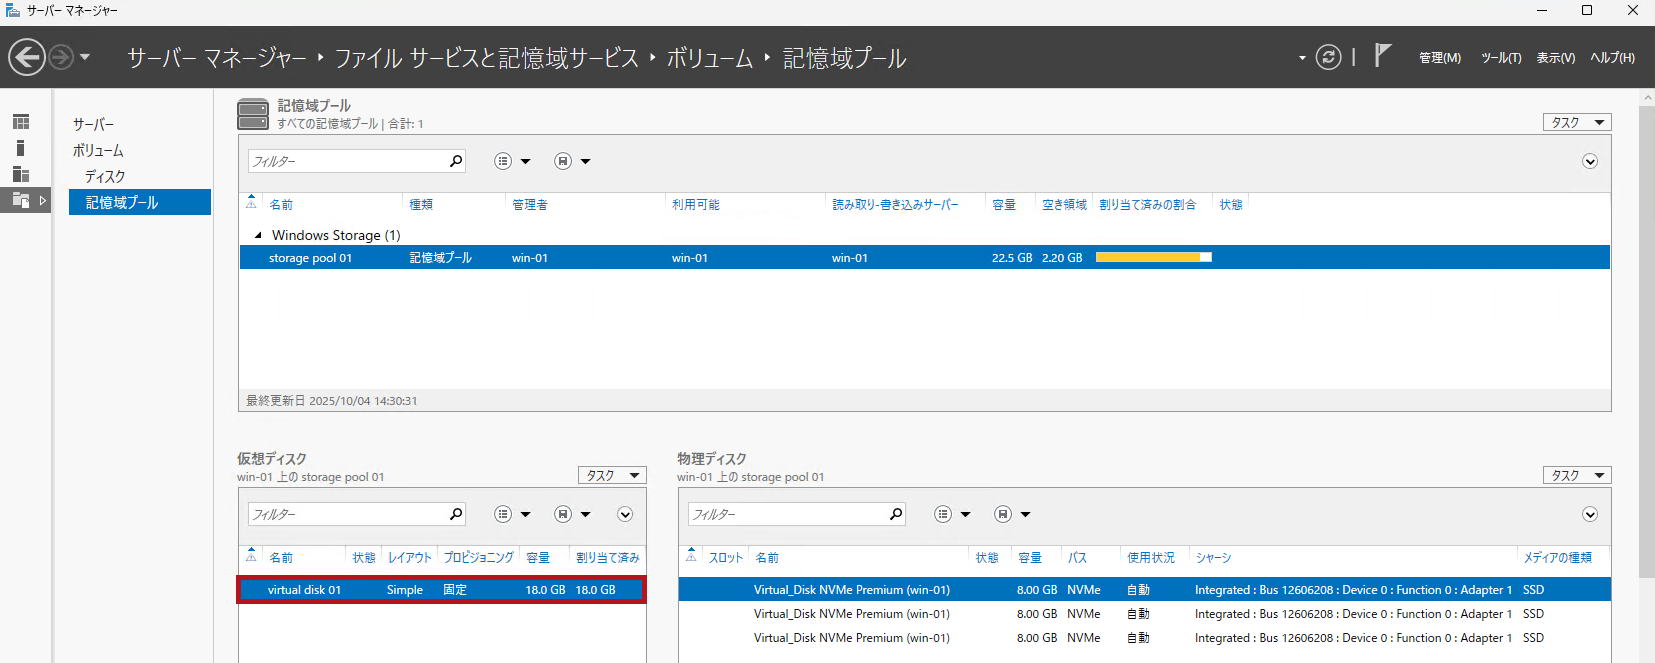Click the refresh icon in header

click(x=1328, y=57)
